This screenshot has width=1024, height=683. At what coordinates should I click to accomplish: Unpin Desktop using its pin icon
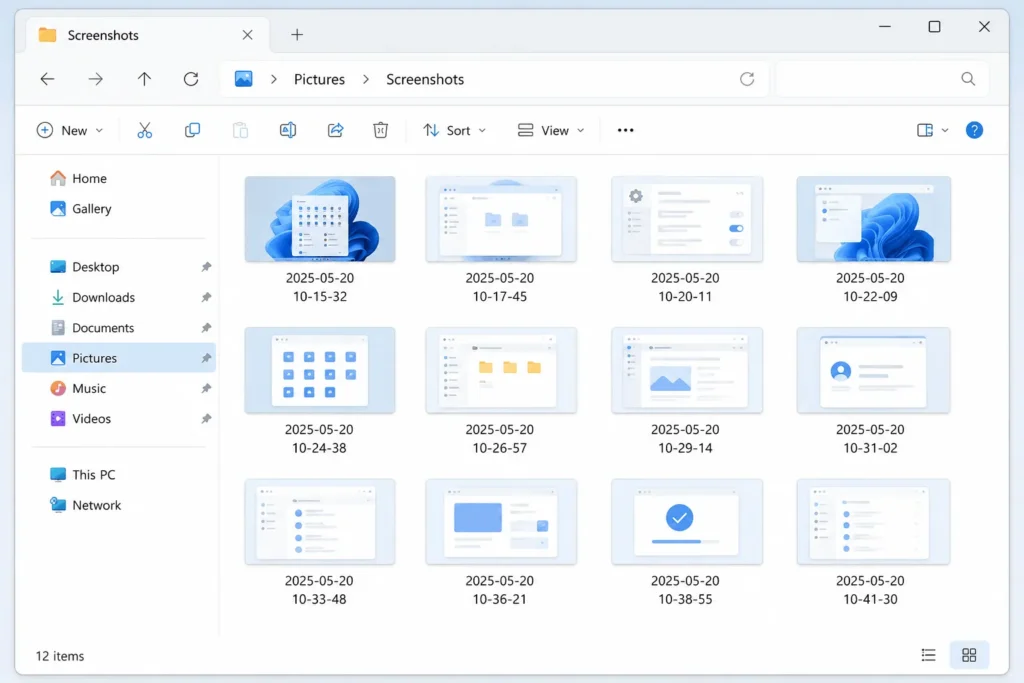click(206, 266)
